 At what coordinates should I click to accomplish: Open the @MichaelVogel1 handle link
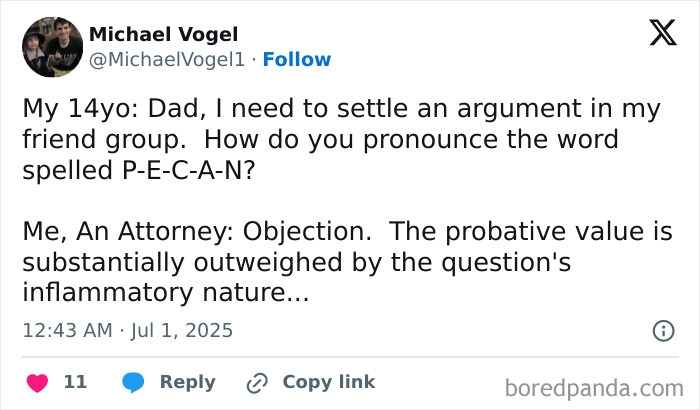(167, 60)
